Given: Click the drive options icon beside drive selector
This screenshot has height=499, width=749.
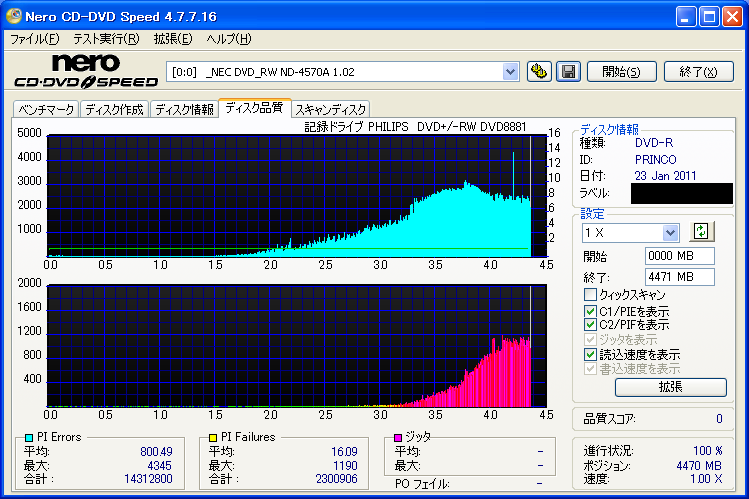Looking at the screenshot, I should [539, 72].
